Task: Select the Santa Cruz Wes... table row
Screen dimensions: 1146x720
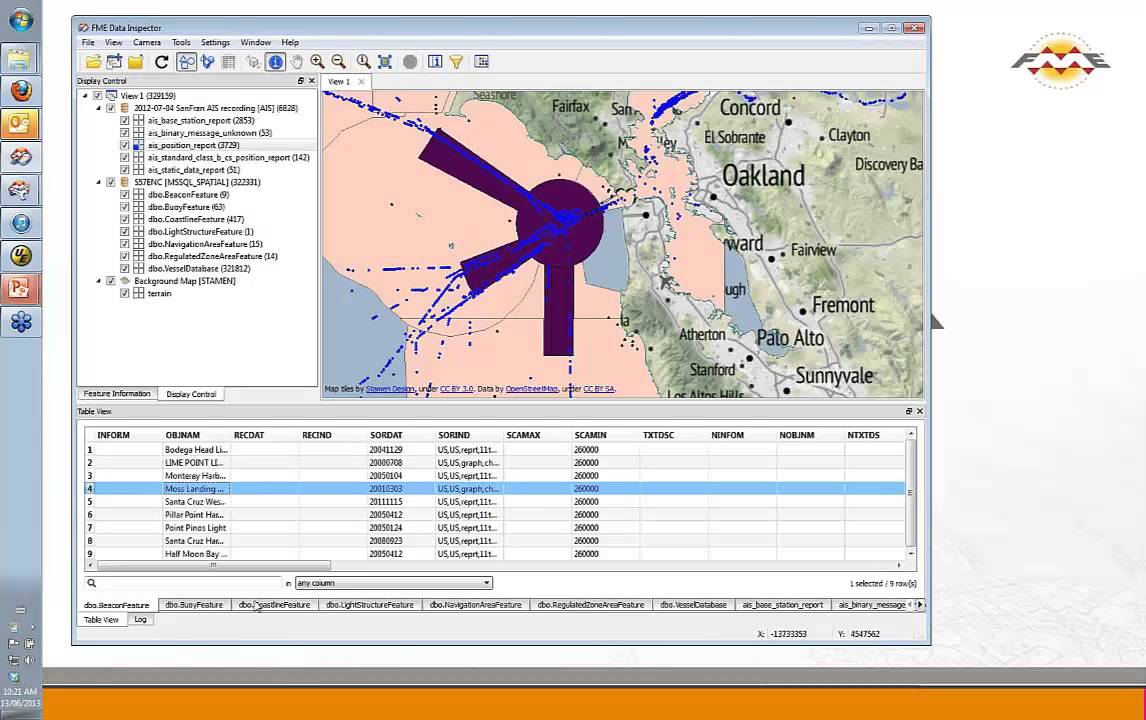Action: coord(496,501)
